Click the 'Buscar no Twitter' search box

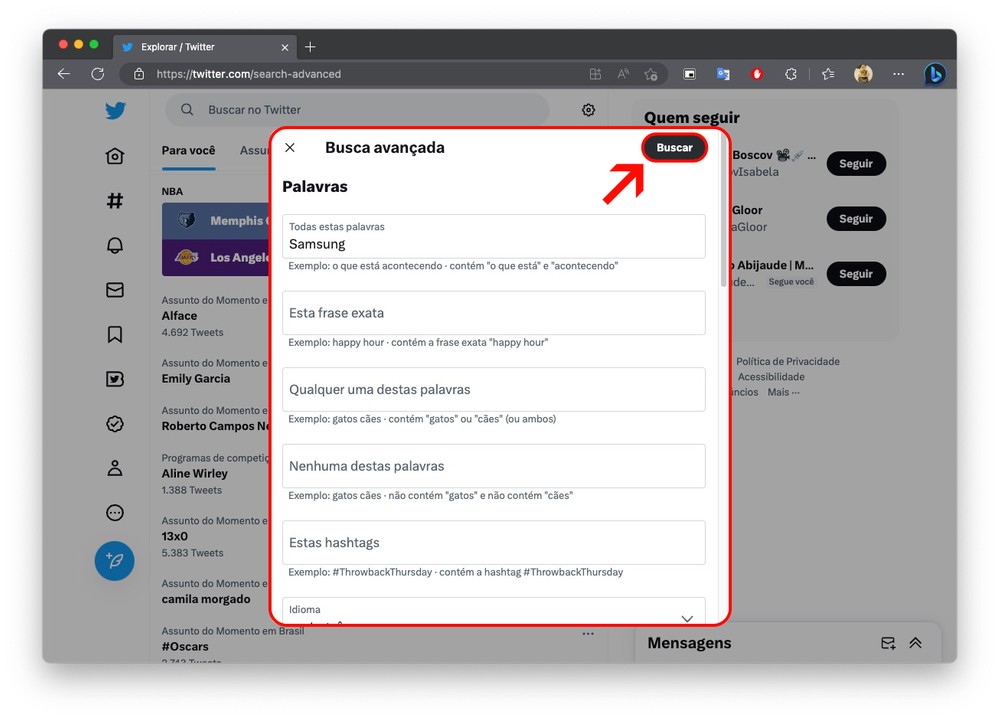tap(357, 110)
